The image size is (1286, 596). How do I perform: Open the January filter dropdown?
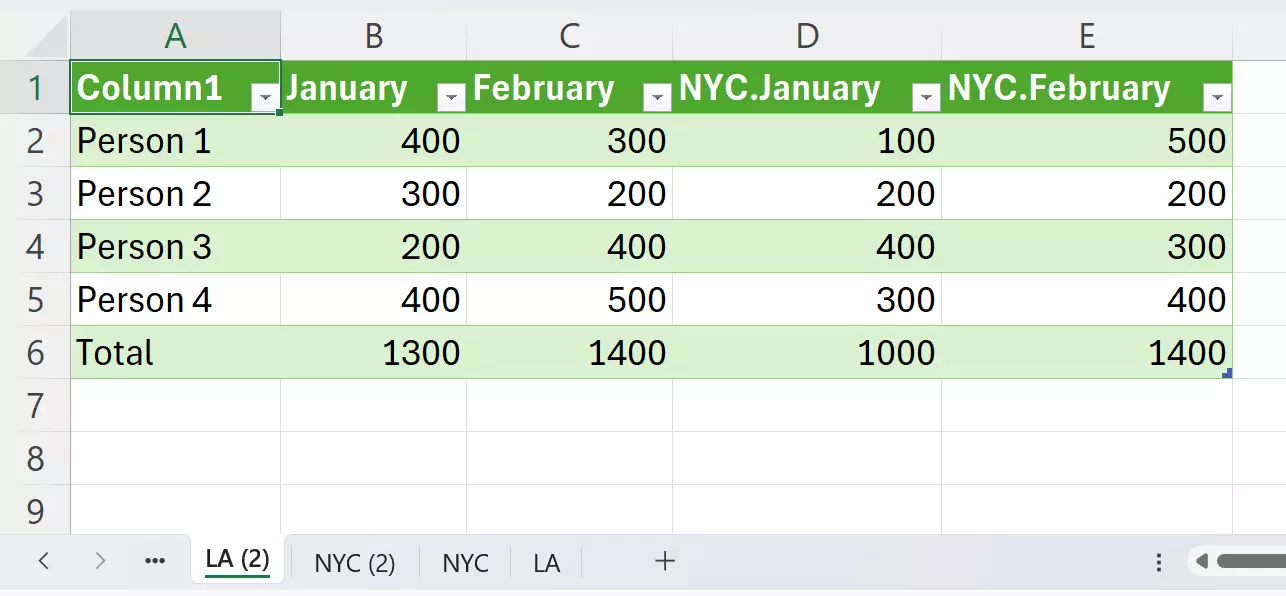coord(452,97)
